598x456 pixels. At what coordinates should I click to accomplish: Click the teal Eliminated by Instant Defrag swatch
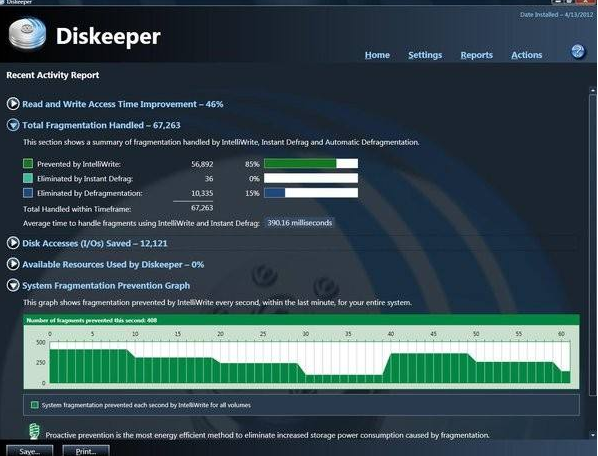(x=28, y=178)
